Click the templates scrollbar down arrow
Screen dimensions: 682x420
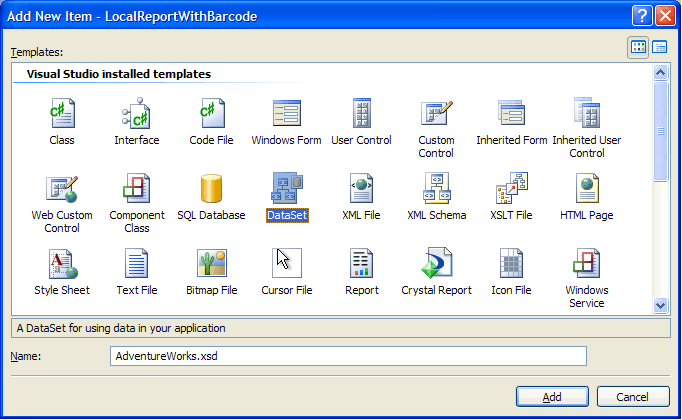coord(660,305)
